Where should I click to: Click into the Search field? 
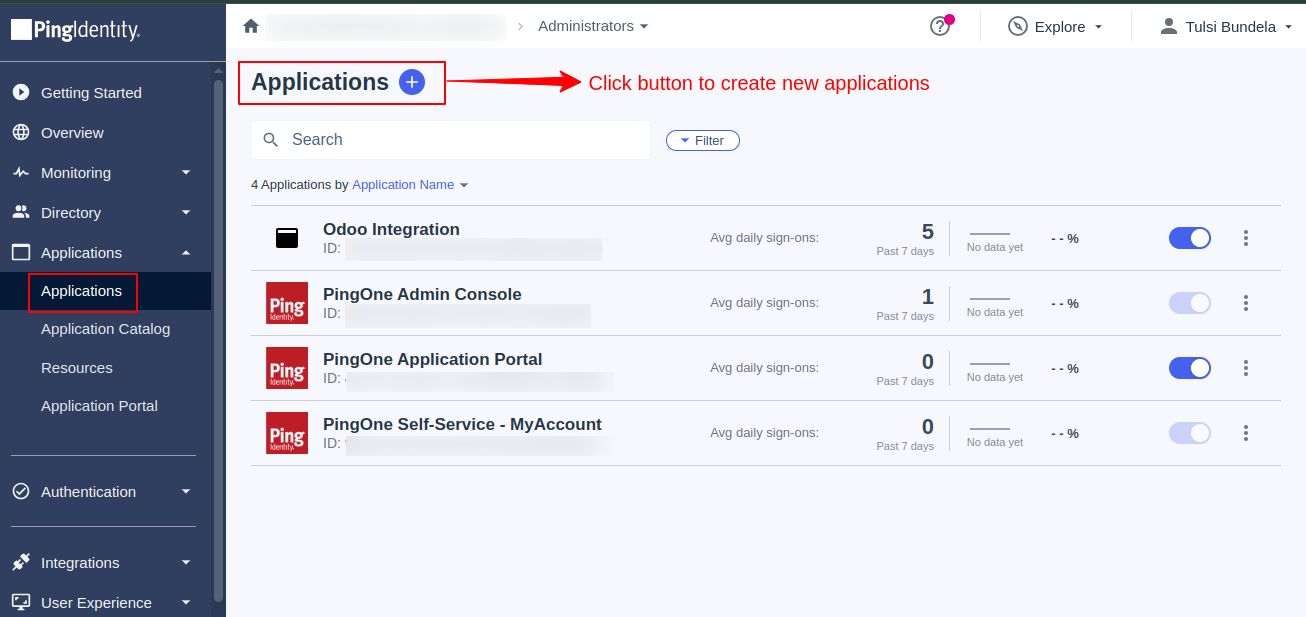[451, 140]
